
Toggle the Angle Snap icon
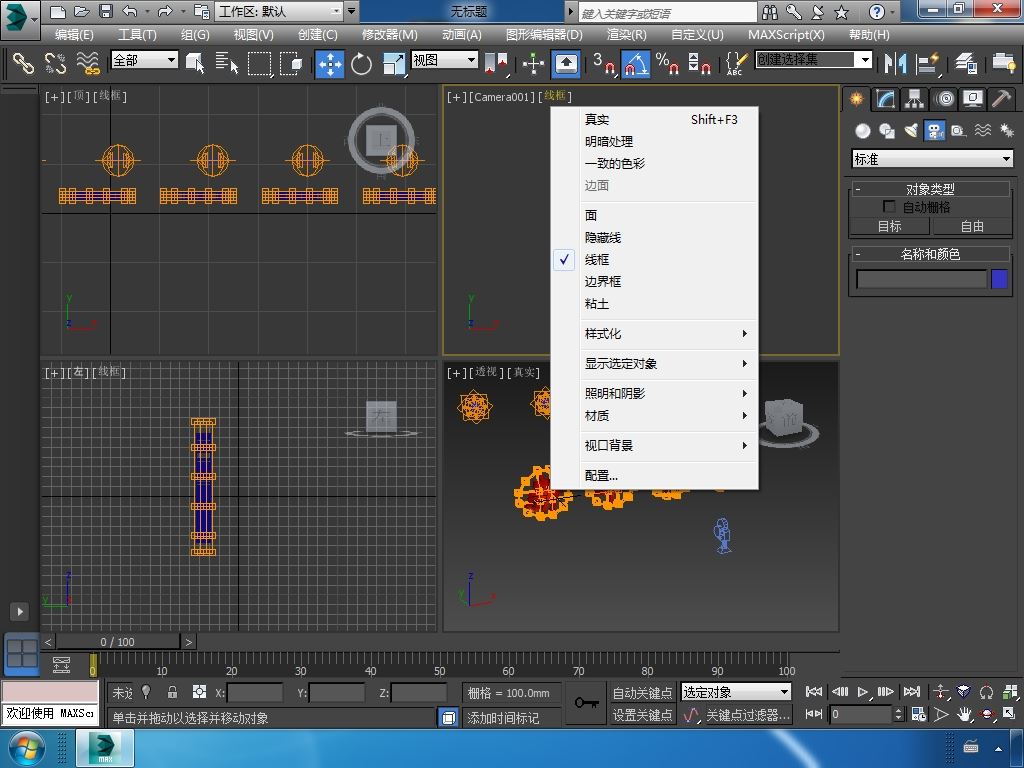pyautogui.click(x=635, y=64)
